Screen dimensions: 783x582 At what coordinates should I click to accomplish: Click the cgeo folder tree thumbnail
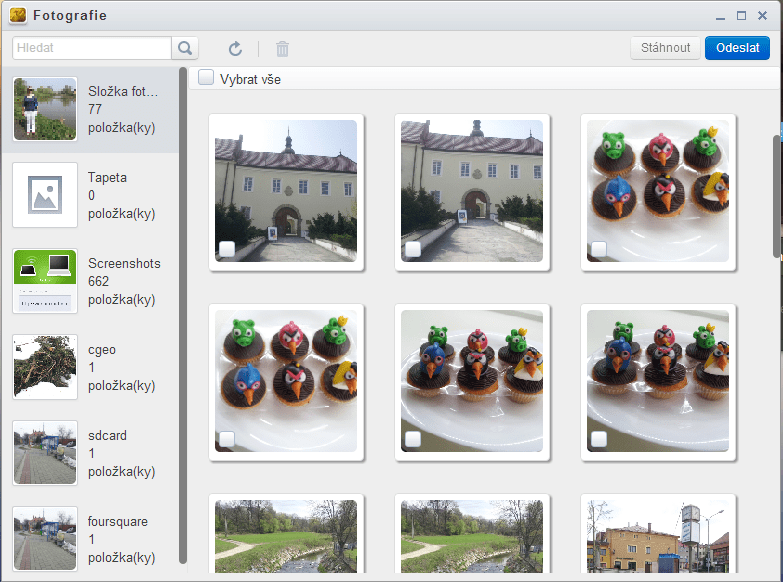click(45, 367)
